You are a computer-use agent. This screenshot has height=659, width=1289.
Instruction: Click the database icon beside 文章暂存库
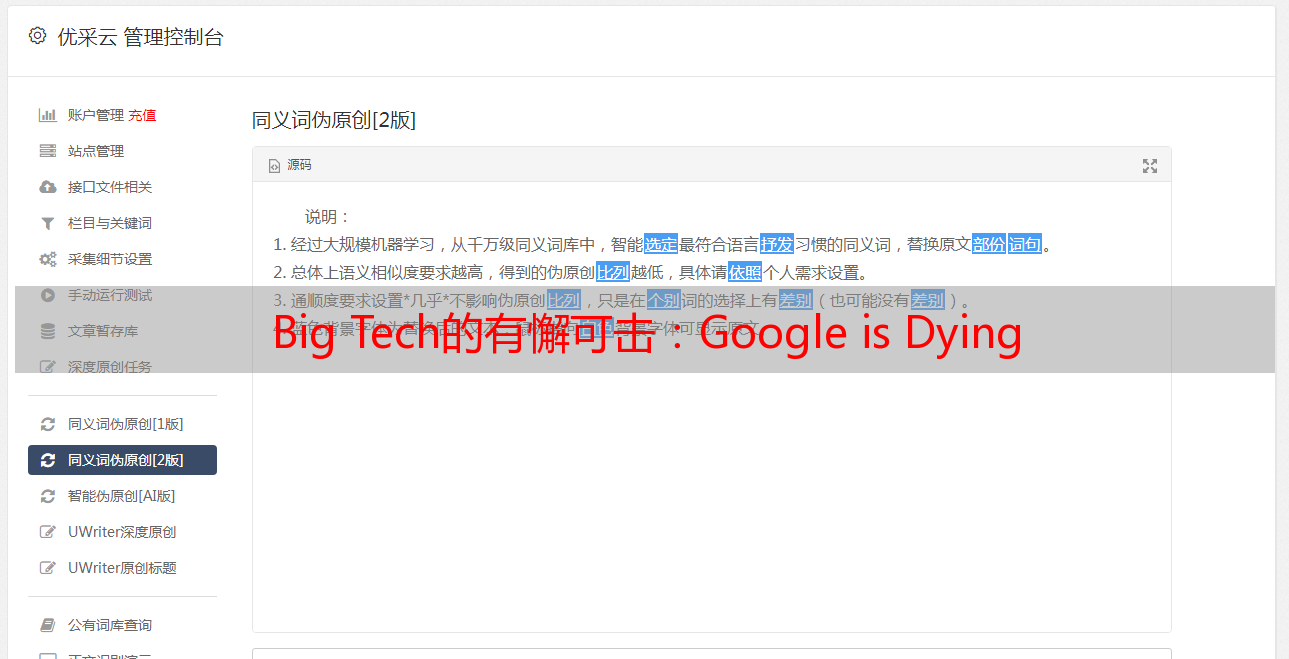tap(47, 331)
